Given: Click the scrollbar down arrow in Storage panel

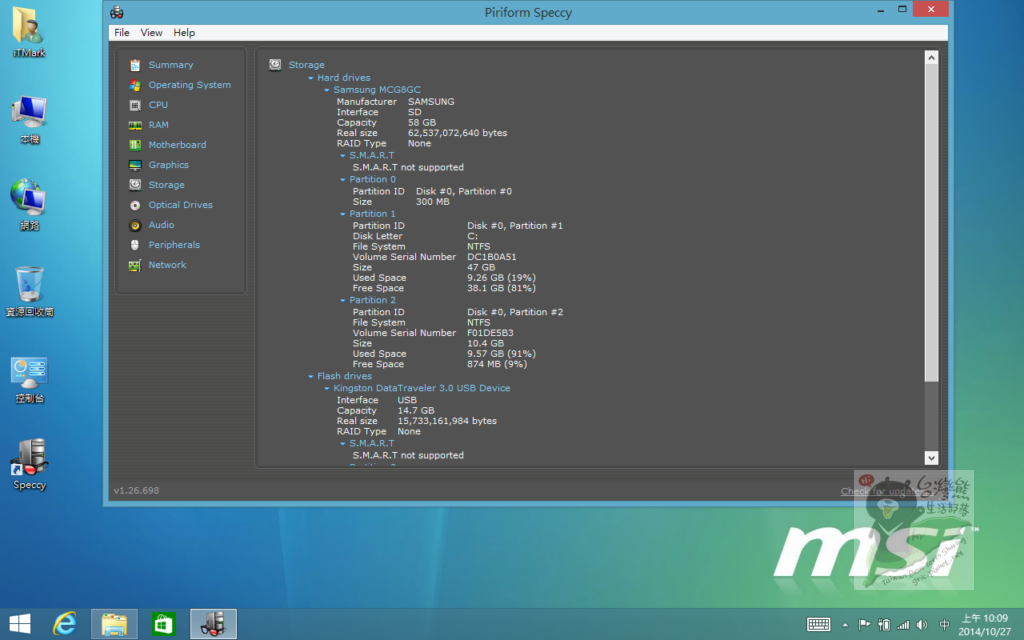Looking at the screenshot, I should (x=931, y=458).
